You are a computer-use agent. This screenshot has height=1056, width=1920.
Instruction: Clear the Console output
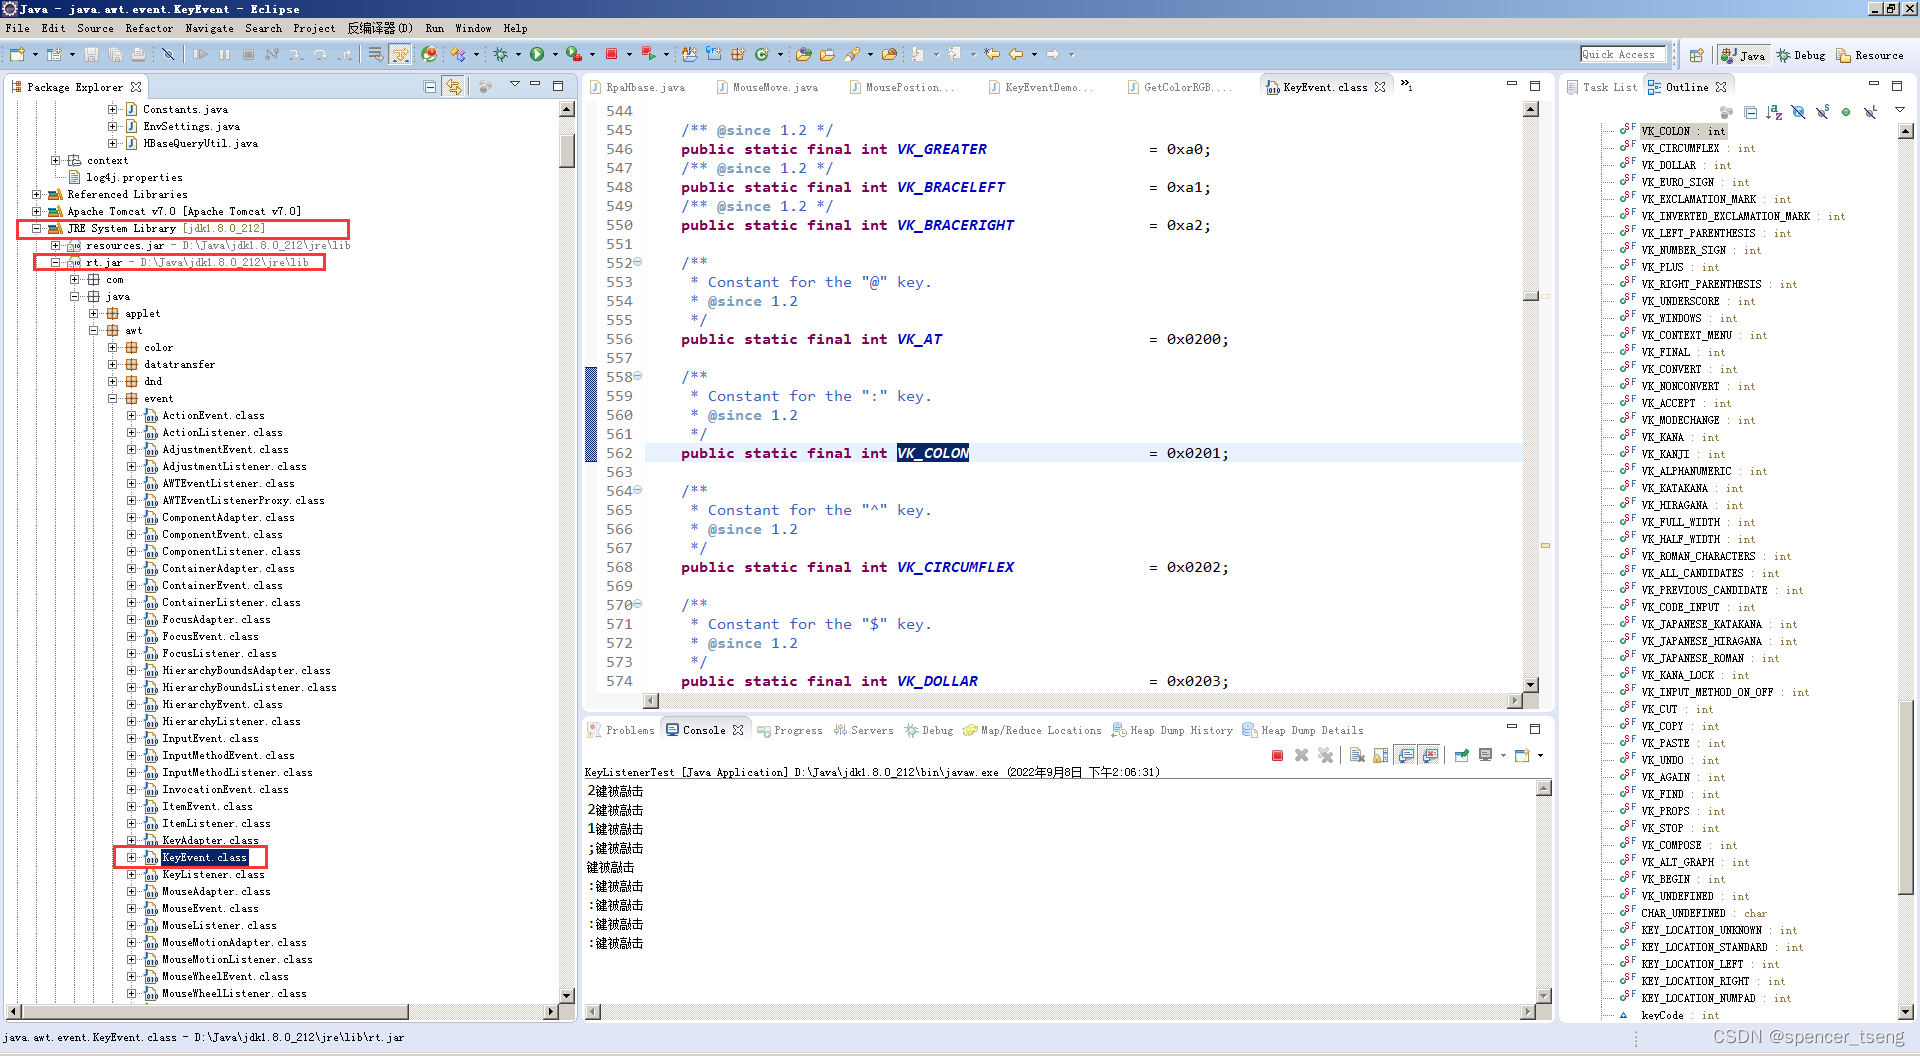[x=1357, y=756]
